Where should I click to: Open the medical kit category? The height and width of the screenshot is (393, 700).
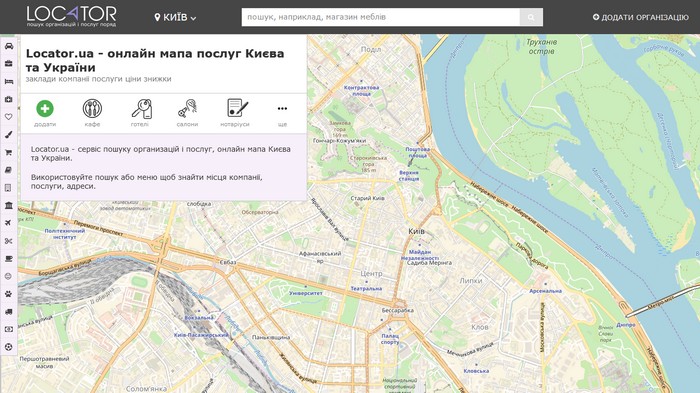click(x=8, y=99)
